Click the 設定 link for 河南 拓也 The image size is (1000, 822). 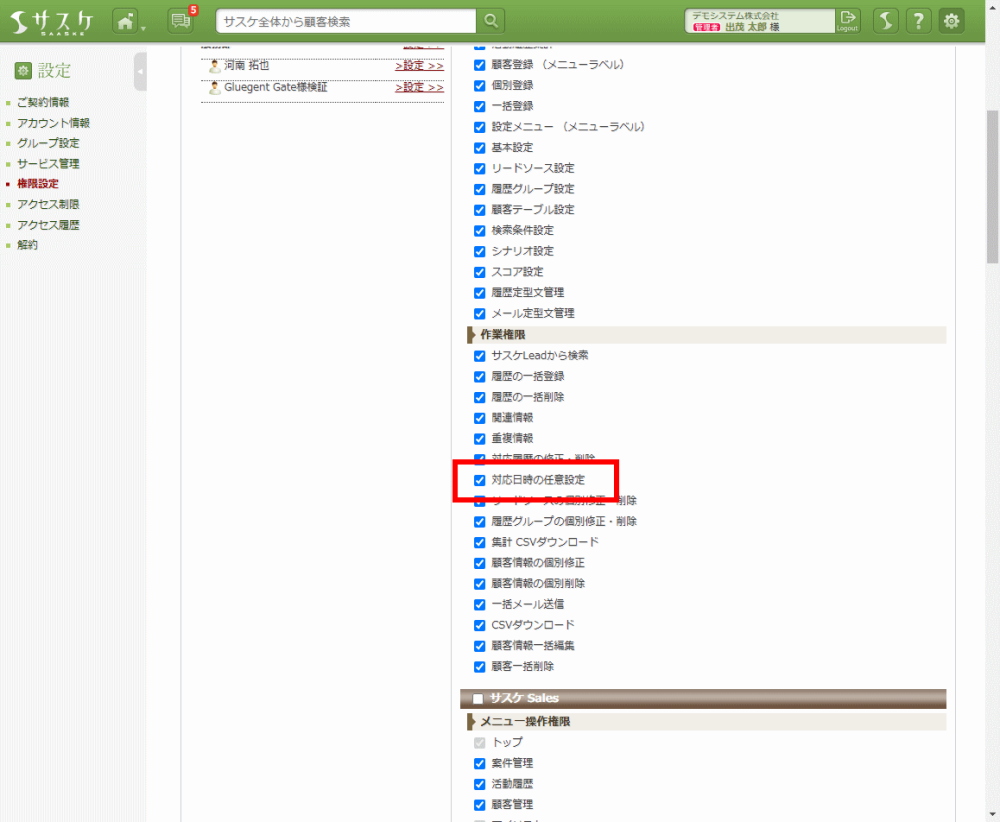pyautogui.click(x=419, y=66)
